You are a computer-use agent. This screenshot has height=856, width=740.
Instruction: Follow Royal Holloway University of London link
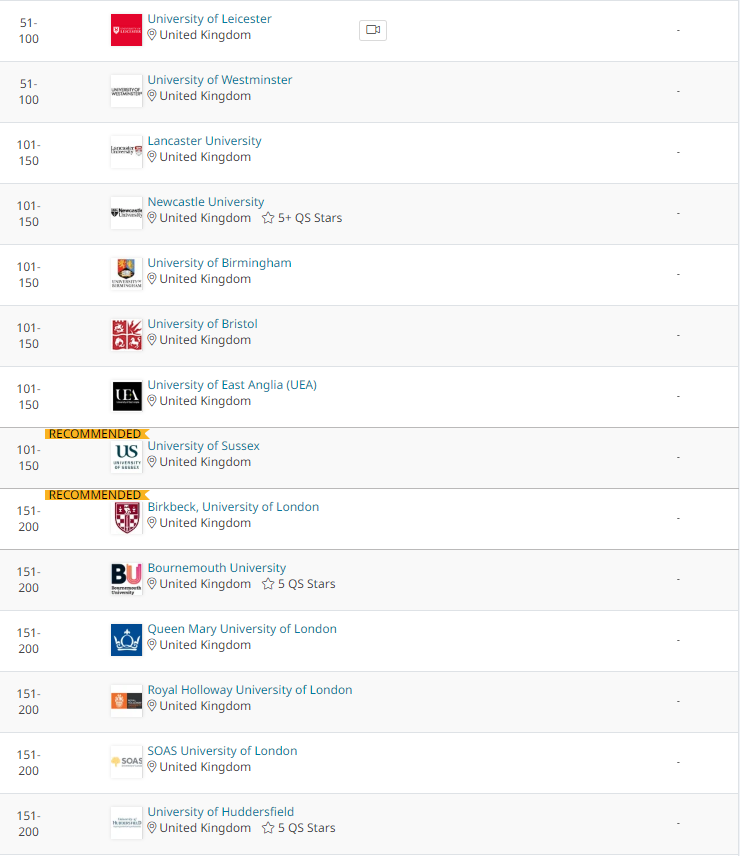pyautogui.click(x=249, y=690)
